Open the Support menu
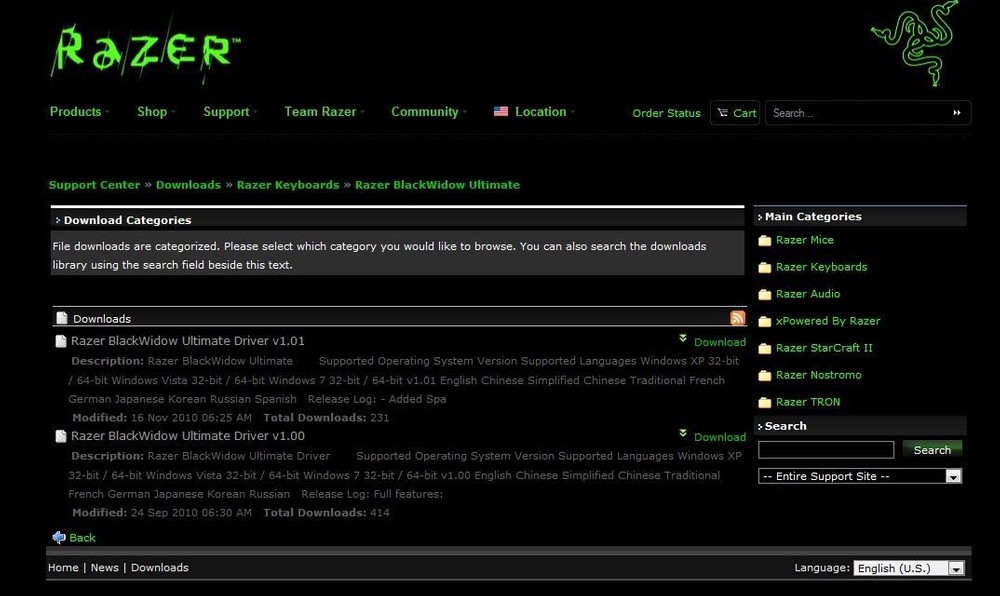1000x596 pixels. coord(230,112)
